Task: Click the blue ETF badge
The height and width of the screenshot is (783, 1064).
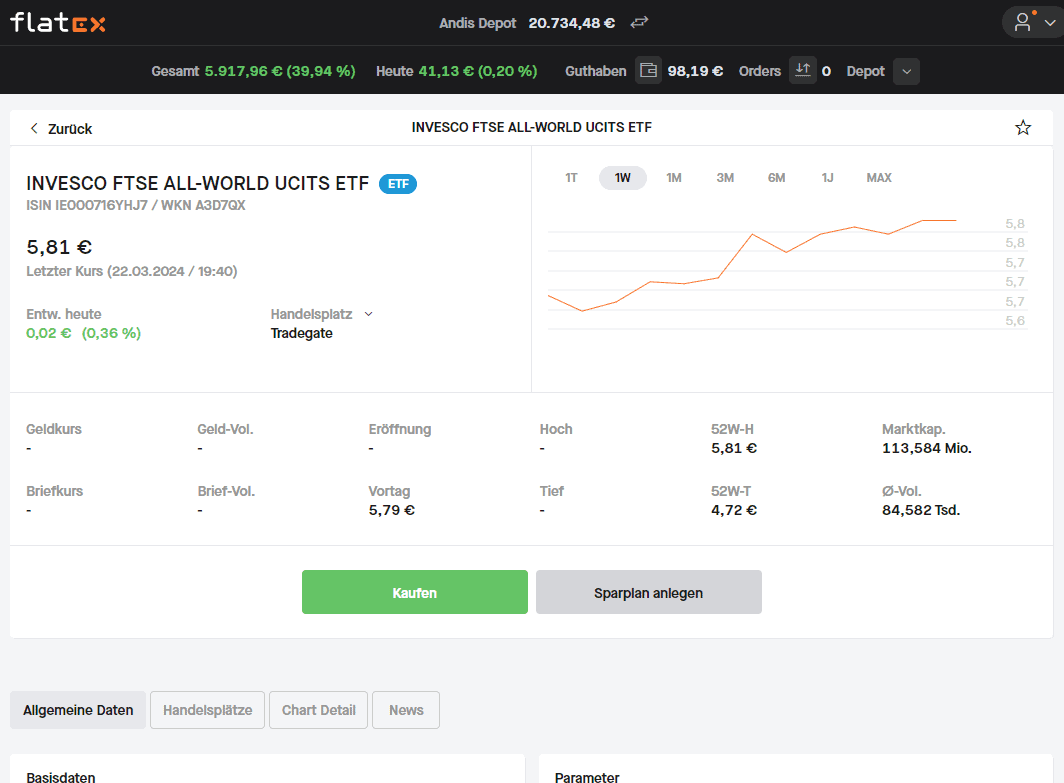Action: [398, 184]
